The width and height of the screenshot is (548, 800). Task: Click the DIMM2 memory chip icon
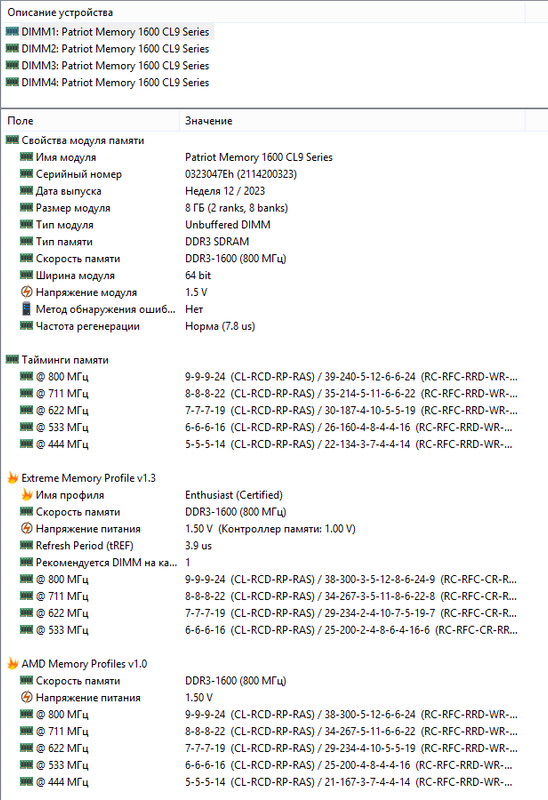pyautogui.click(x=12, y=48)
